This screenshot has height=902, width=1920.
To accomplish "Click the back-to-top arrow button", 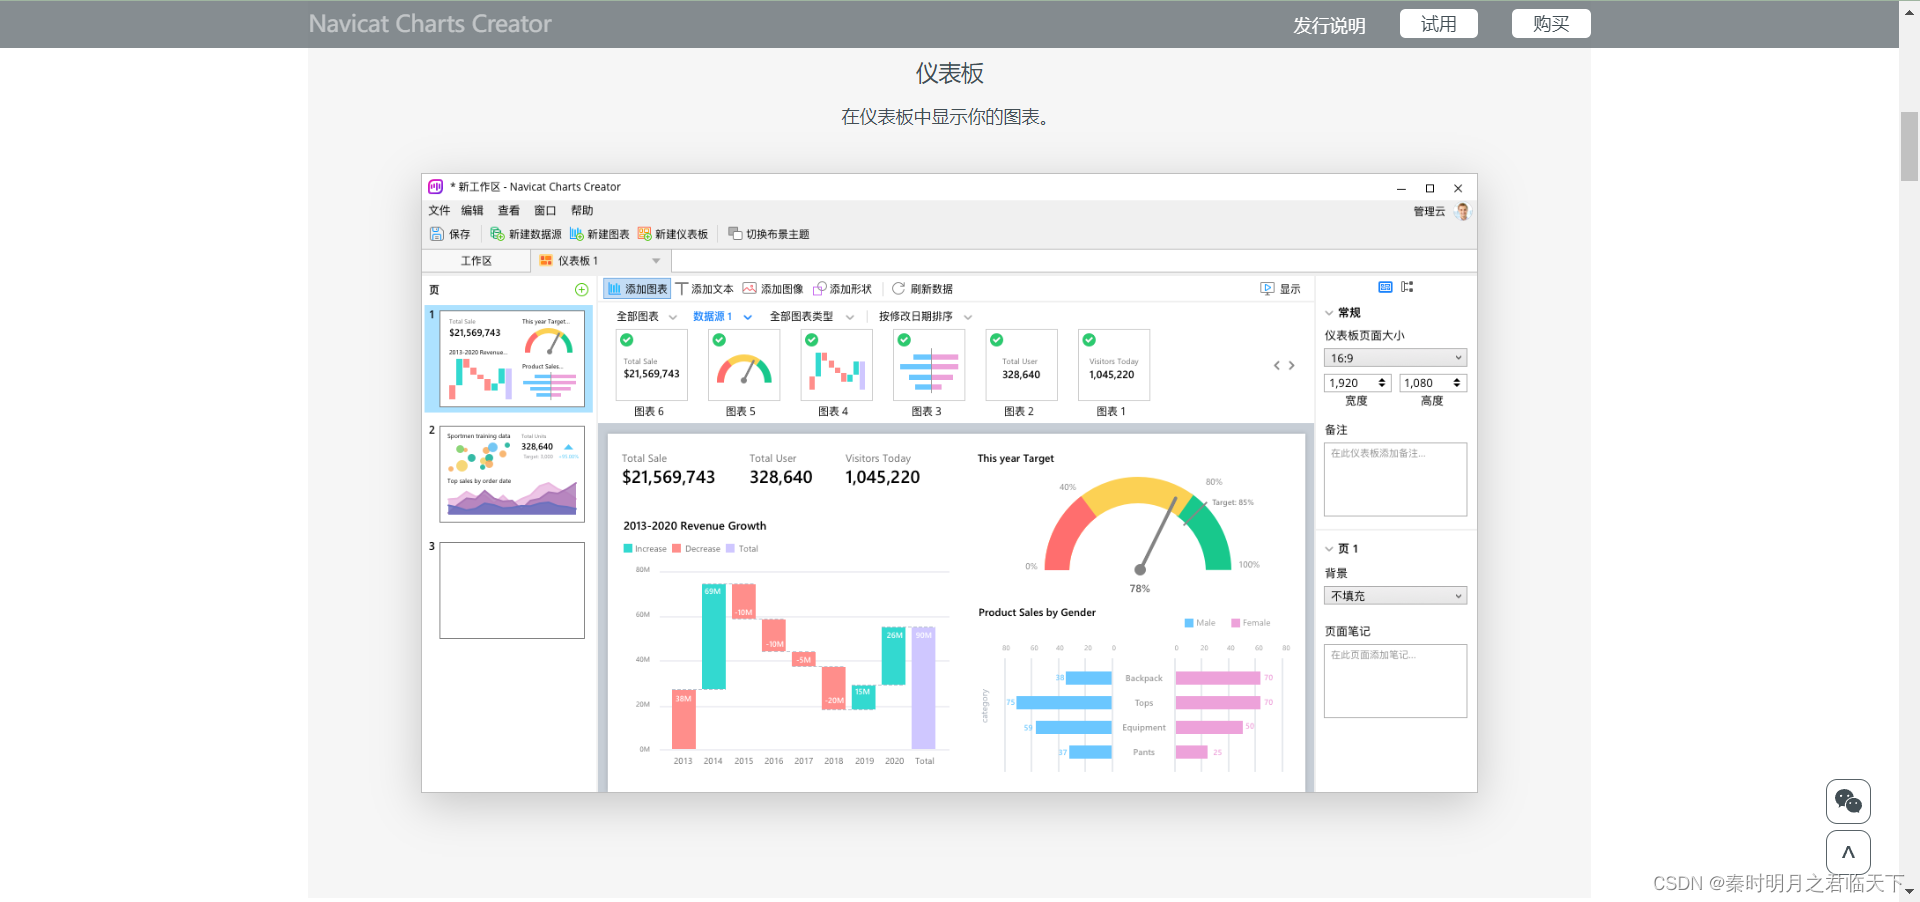I will (1848, 853).
